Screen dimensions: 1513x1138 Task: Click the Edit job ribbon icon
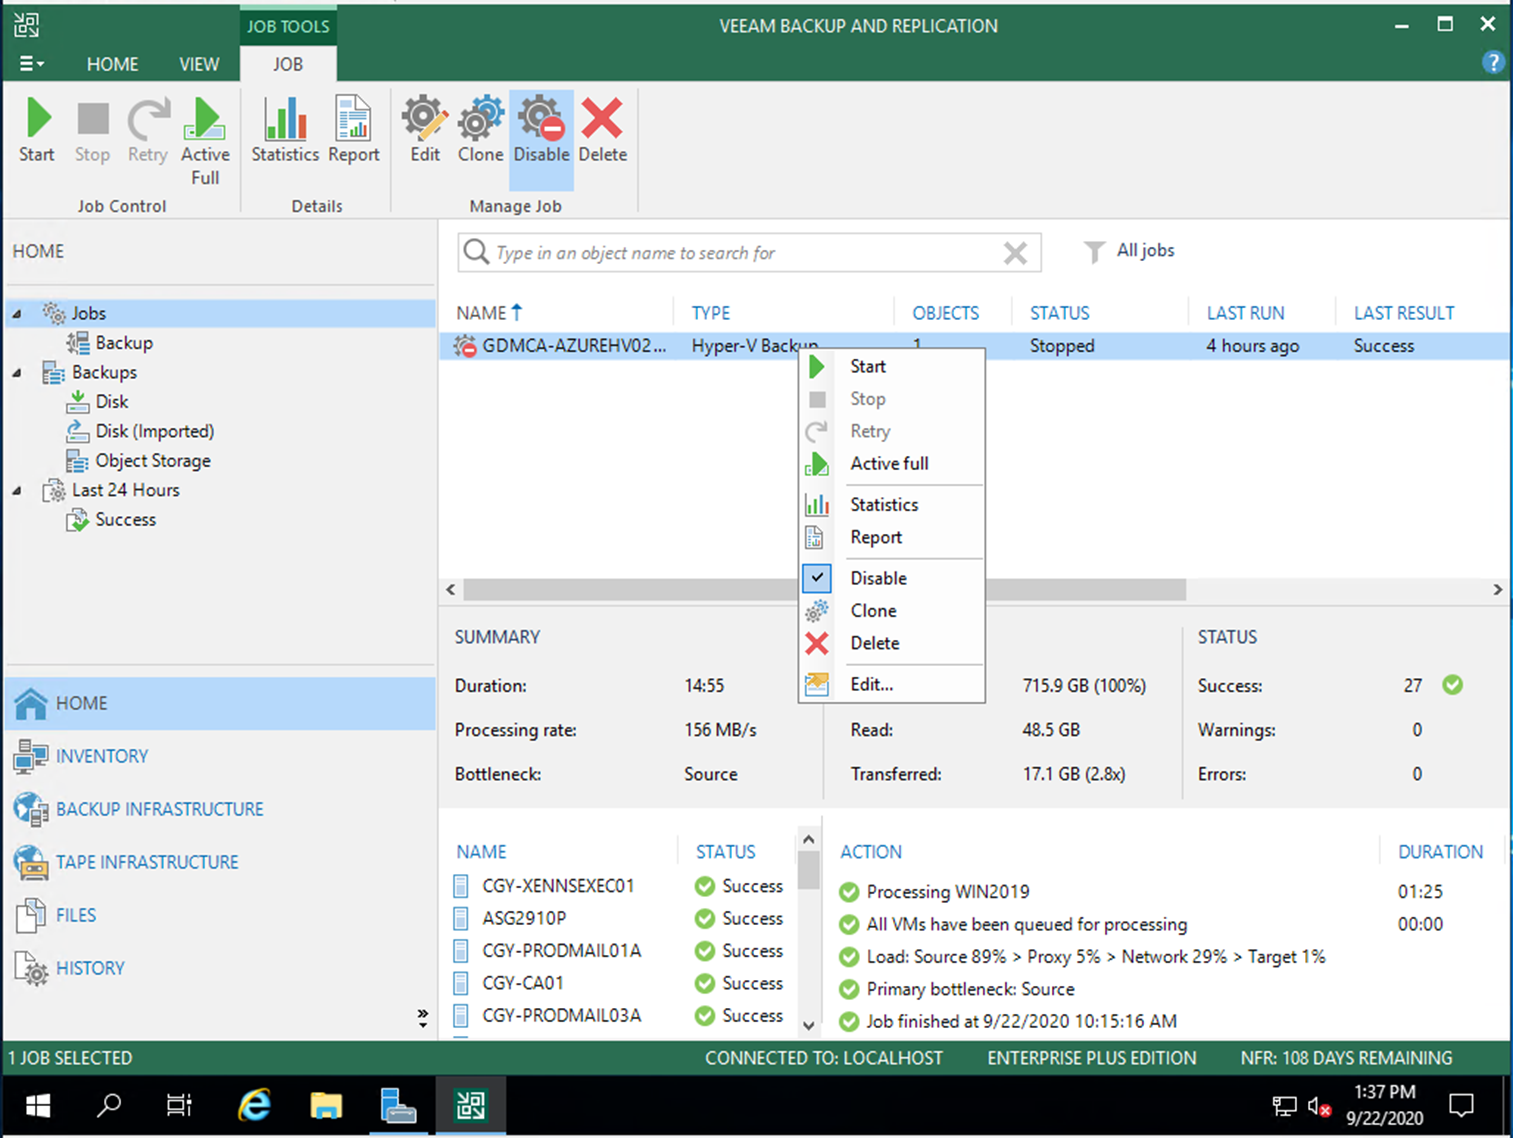425,130
